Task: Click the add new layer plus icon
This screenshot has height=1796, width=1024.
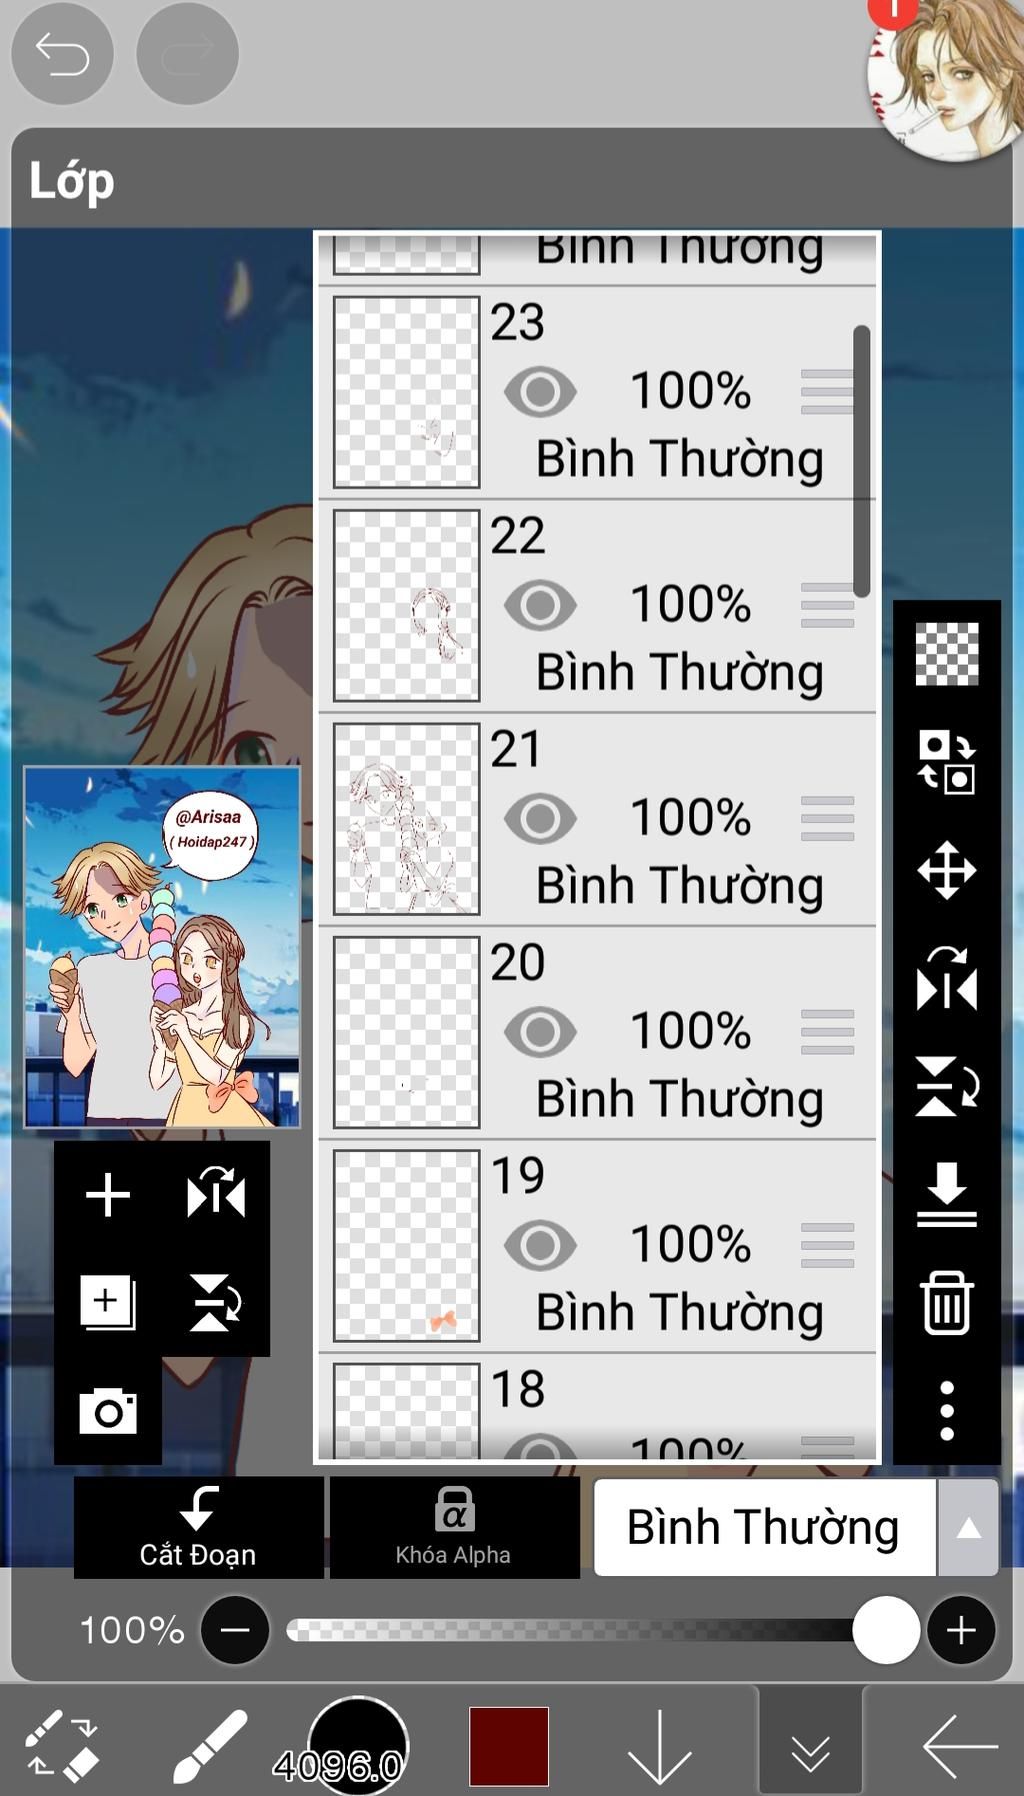Action: (108, 1195)
